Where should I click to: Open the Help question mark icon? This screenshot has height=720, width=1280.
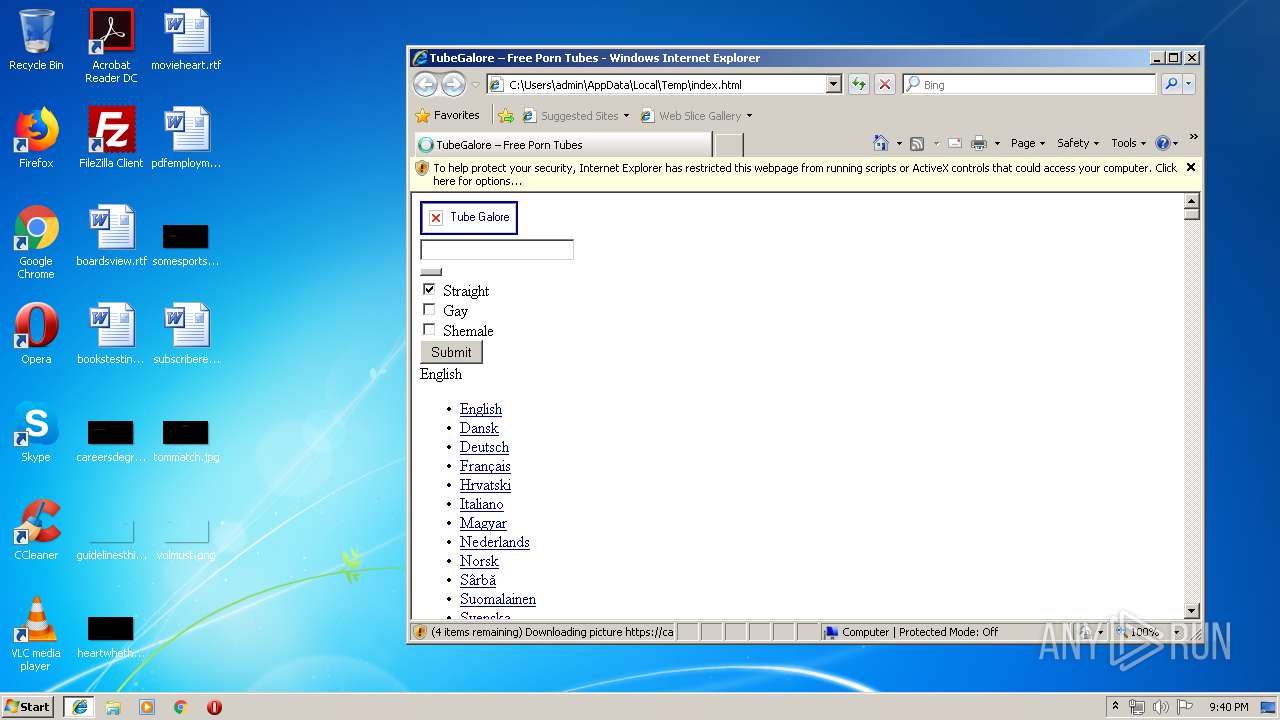[1162, 143]
